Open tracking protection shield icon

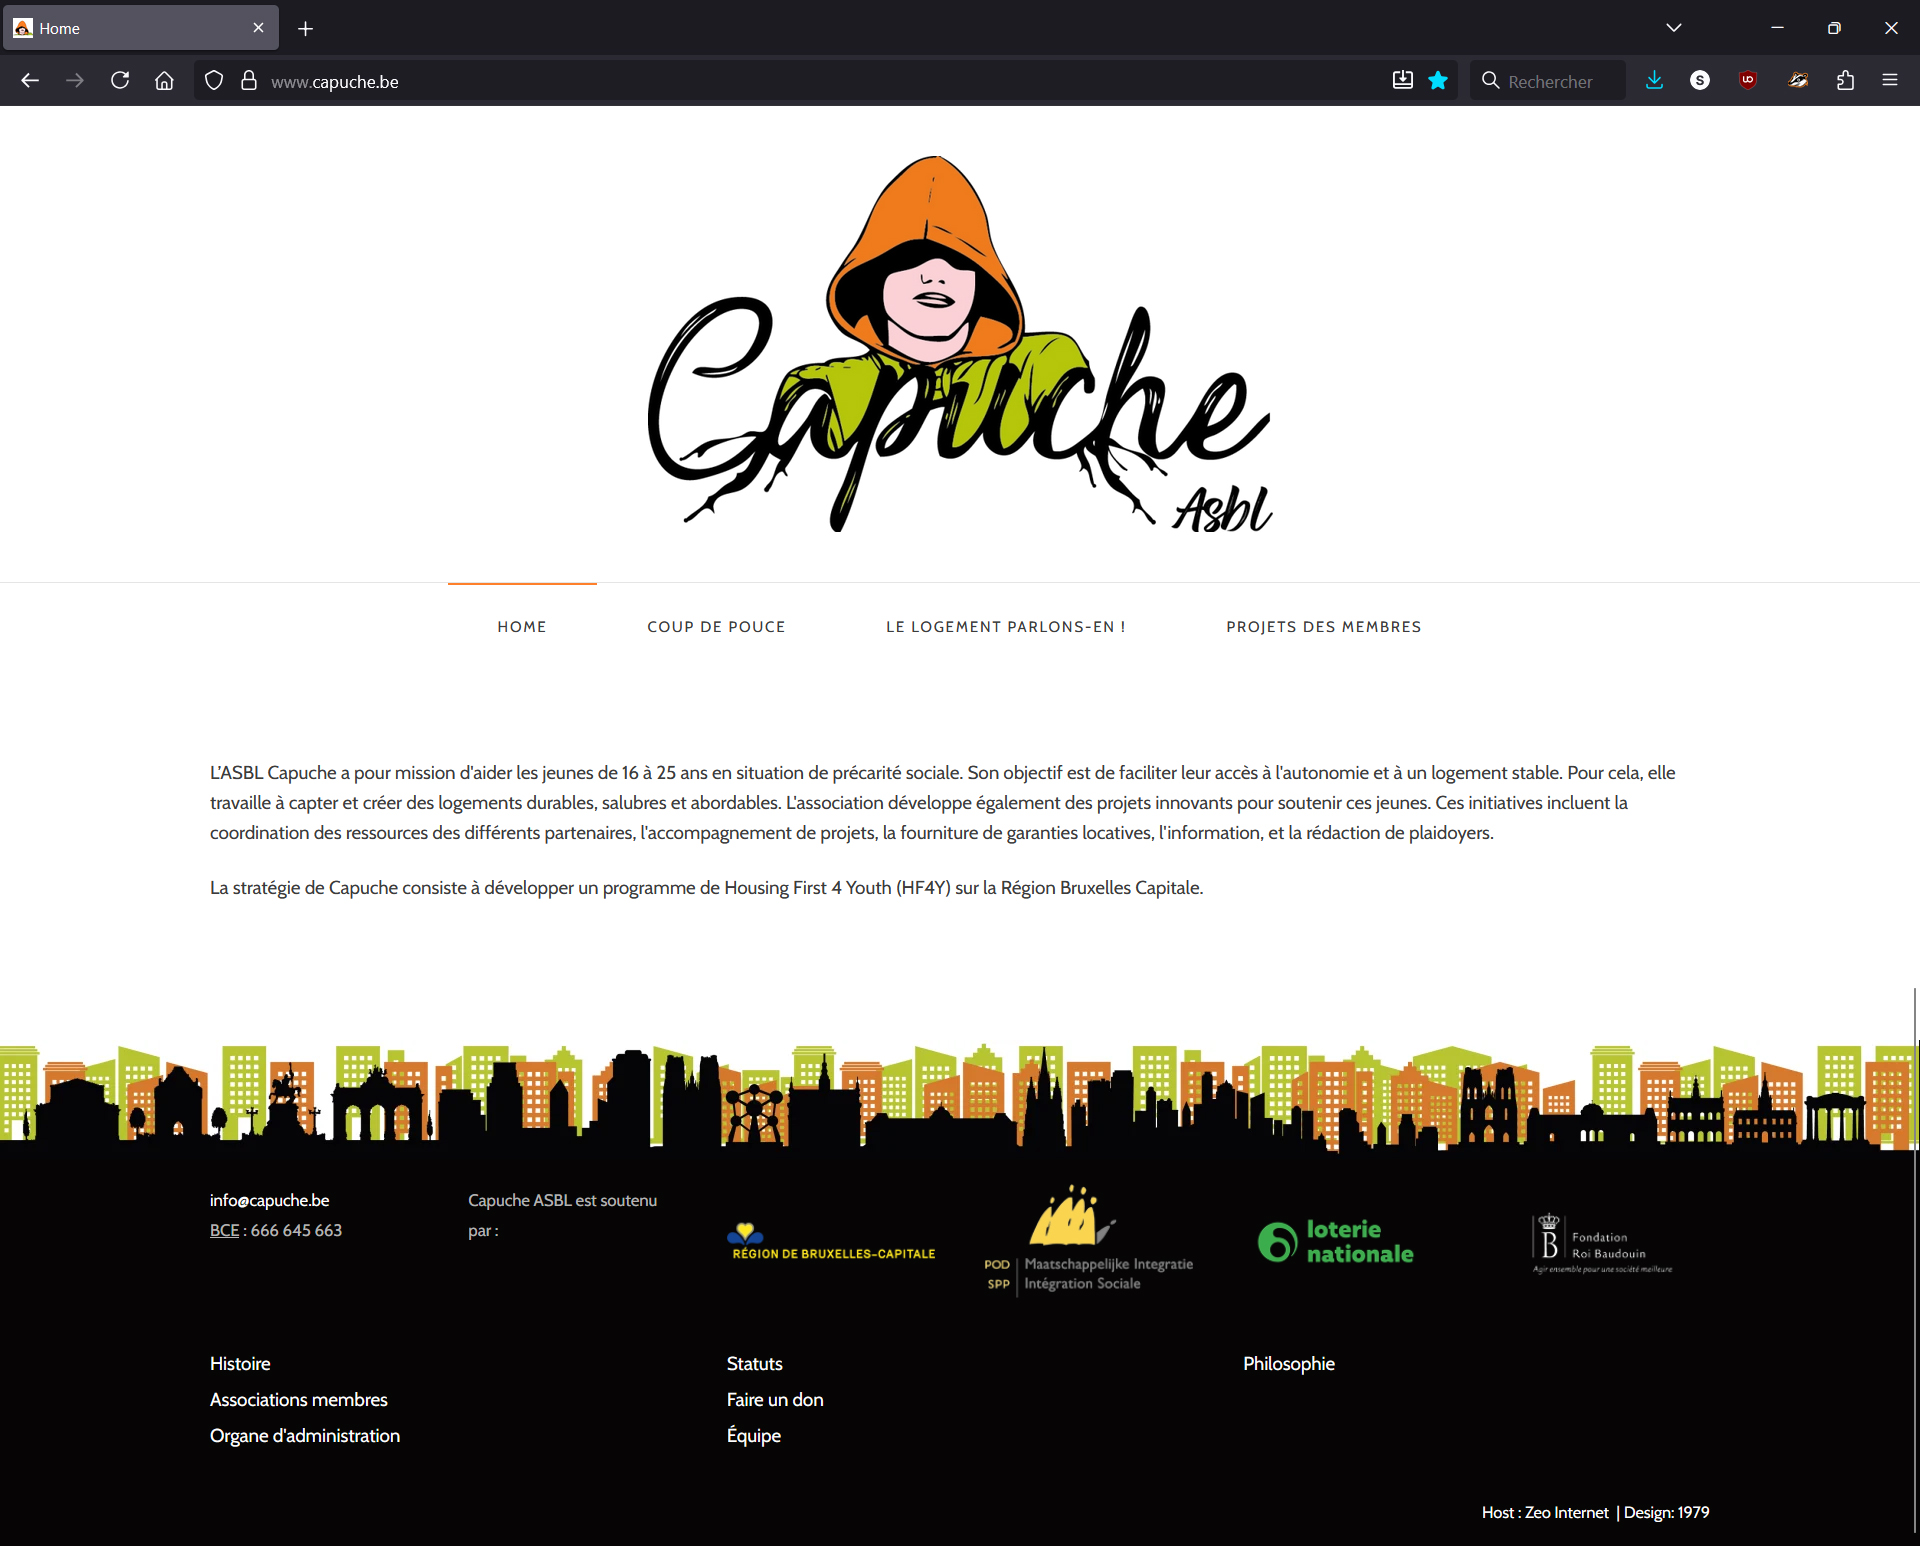pyautogui.click(x=214, y=81)
